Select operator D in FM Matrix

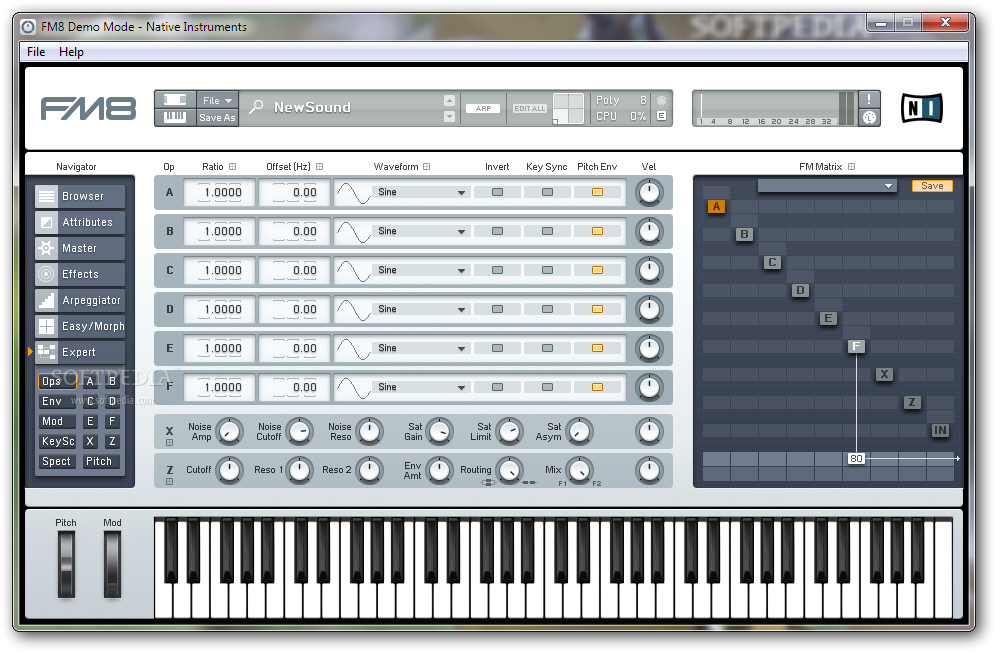coord(800,290)
